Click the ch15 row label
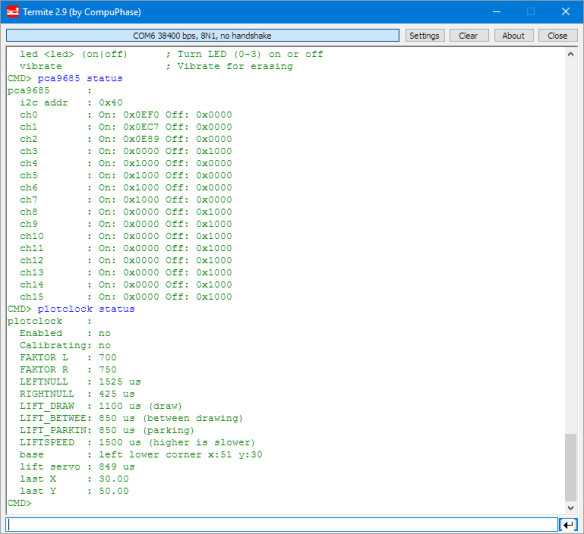584x534 pixels. point(32,297)
